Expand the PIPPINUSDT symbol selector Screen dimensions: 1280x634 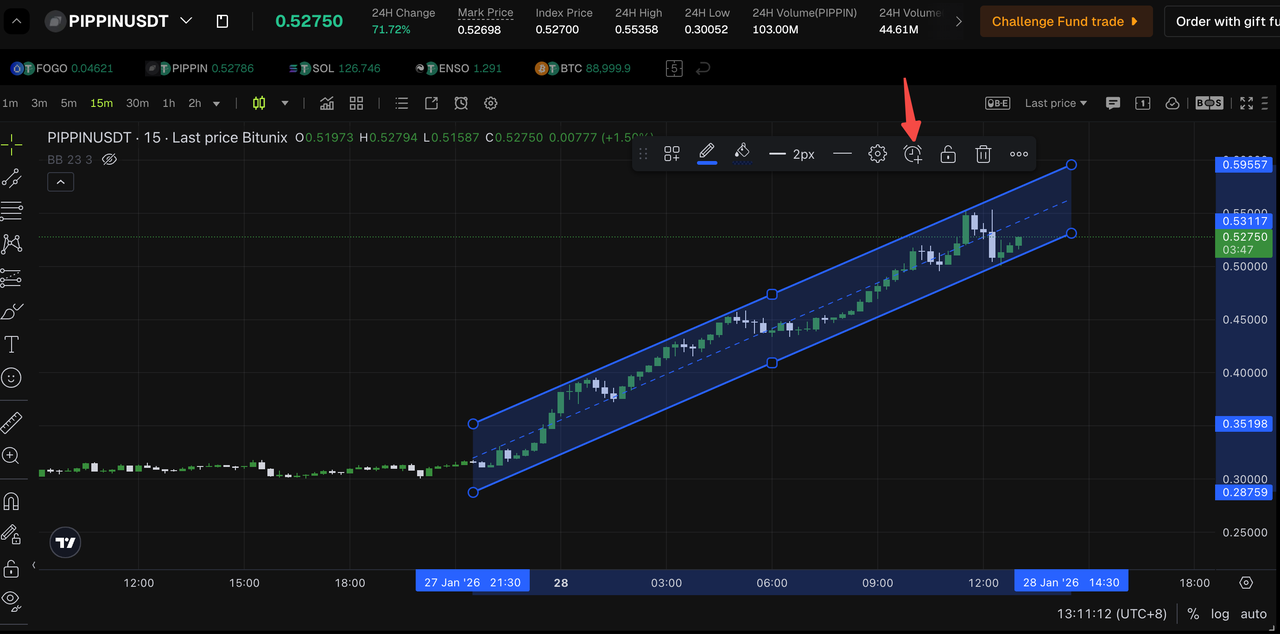click(x=186, y=19)
